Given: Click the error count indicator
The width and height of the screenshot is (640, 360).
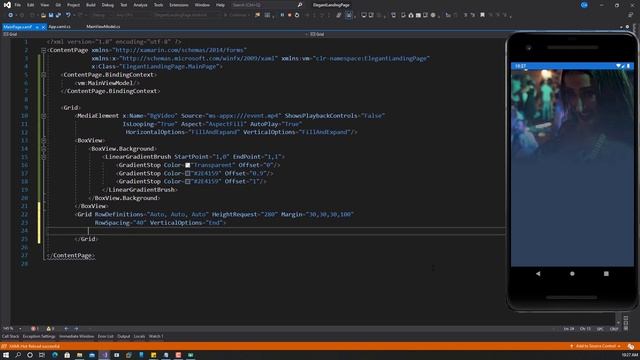Looking at the screenshot, I should [x=35, y=328].
